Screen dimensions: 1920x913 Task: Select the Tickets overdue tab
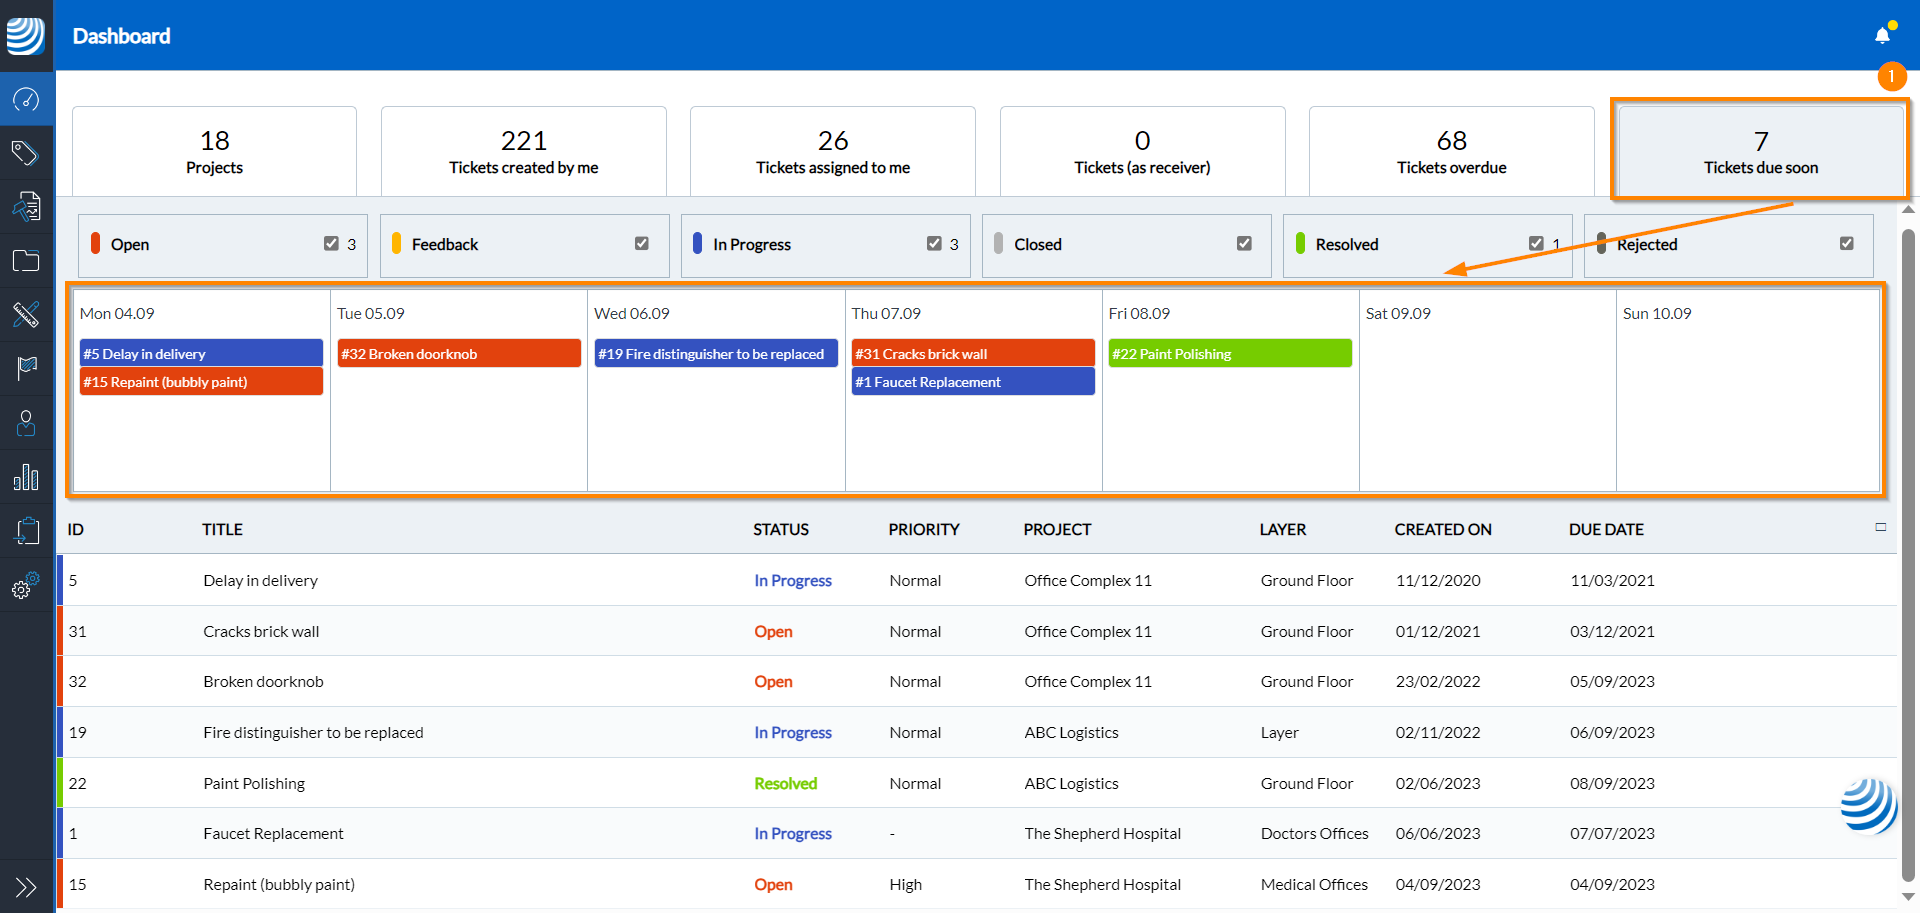tap(1451, 151)
